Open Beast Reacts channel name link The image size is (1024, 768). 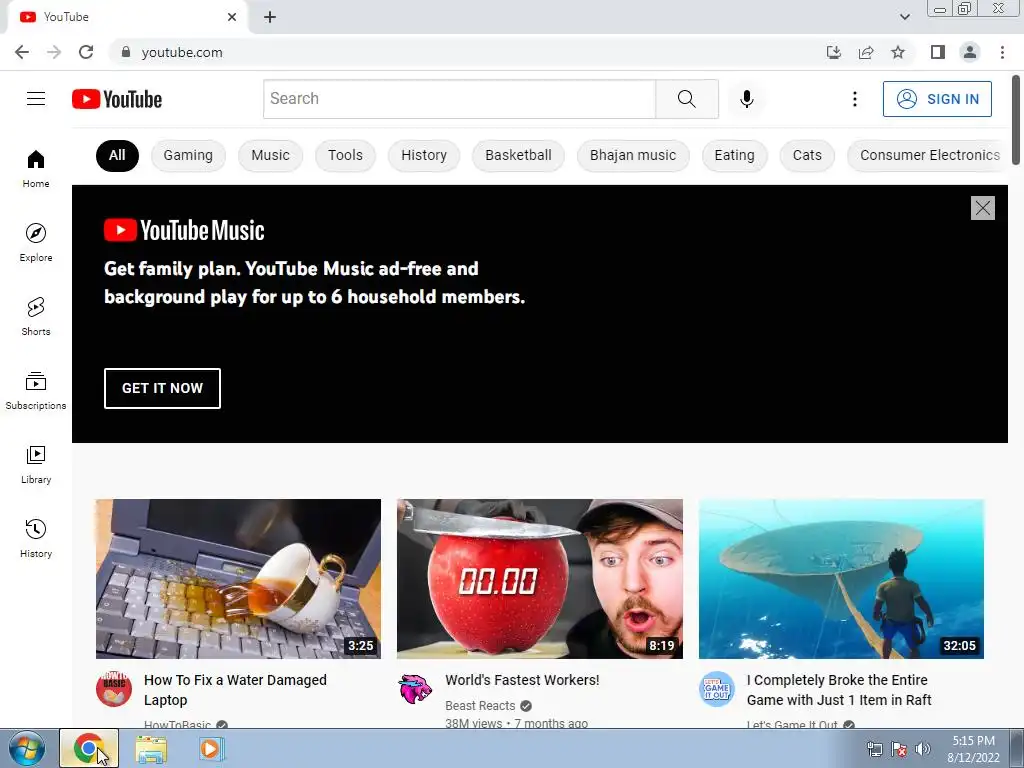(x=480, y=705)
